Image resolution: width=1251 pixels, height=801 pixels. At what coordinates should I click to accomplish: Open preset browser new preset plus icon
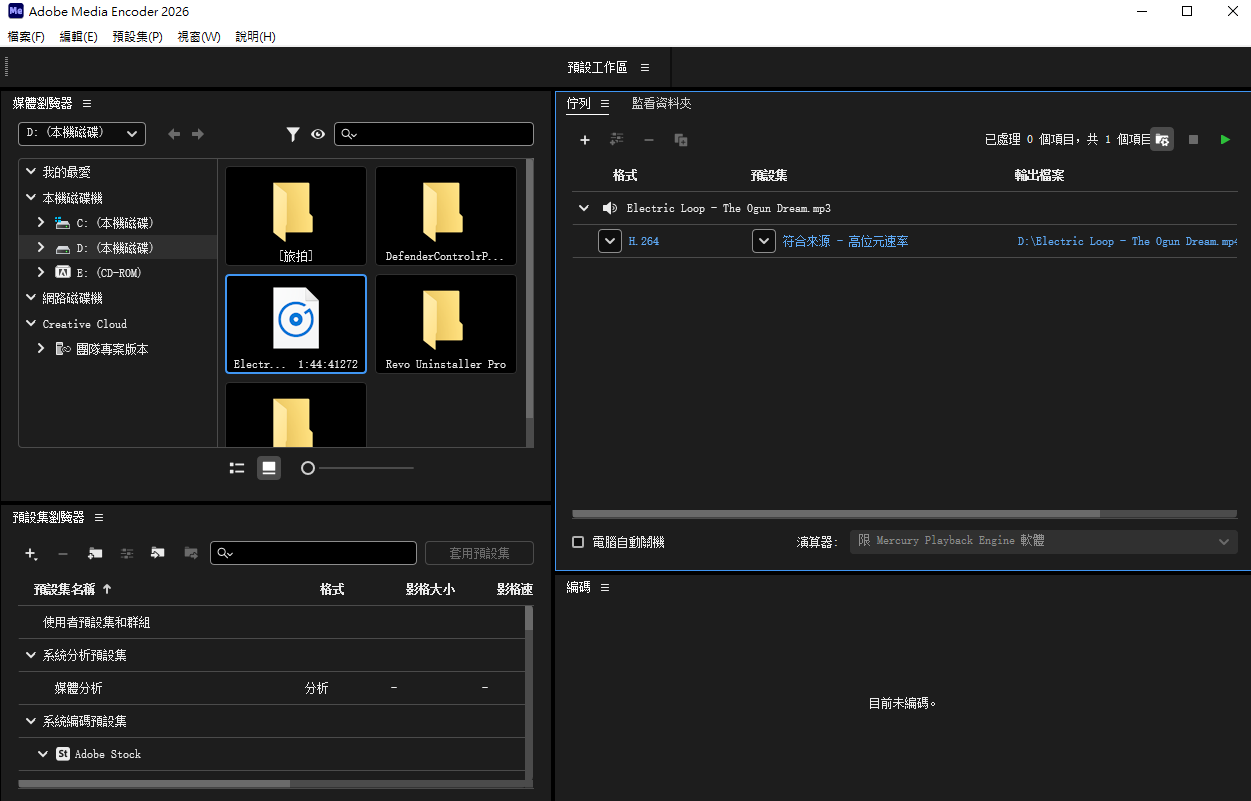click(31, 553)
